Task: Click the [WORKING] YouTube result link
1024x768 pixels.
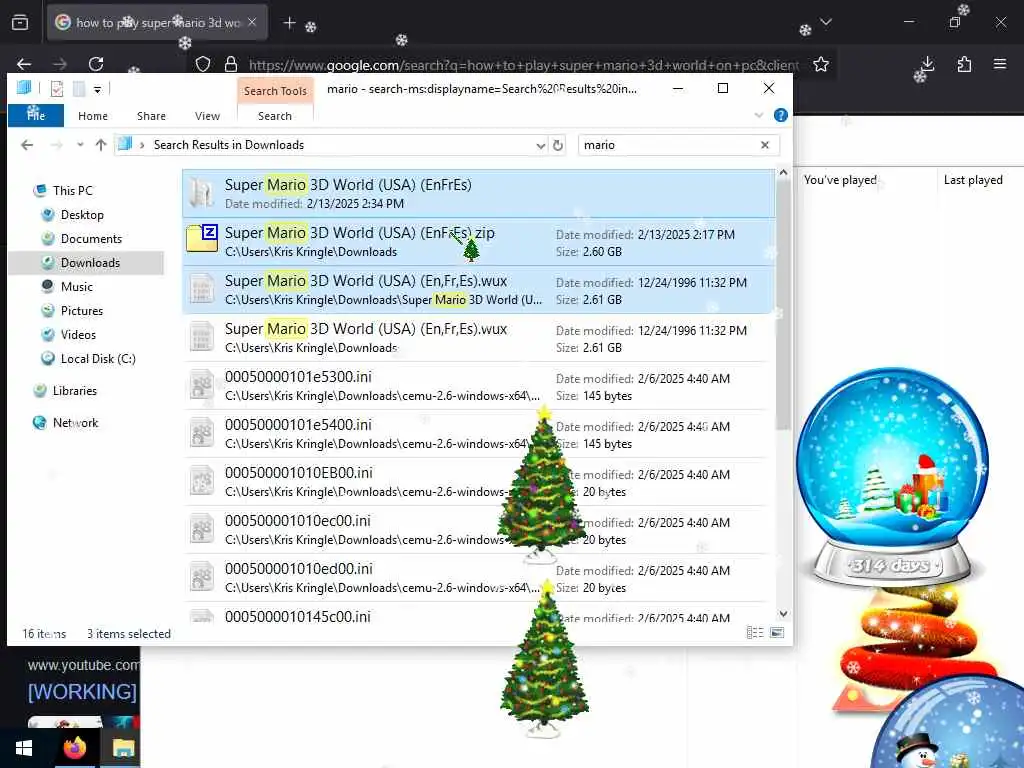Action: pos(82,692)
